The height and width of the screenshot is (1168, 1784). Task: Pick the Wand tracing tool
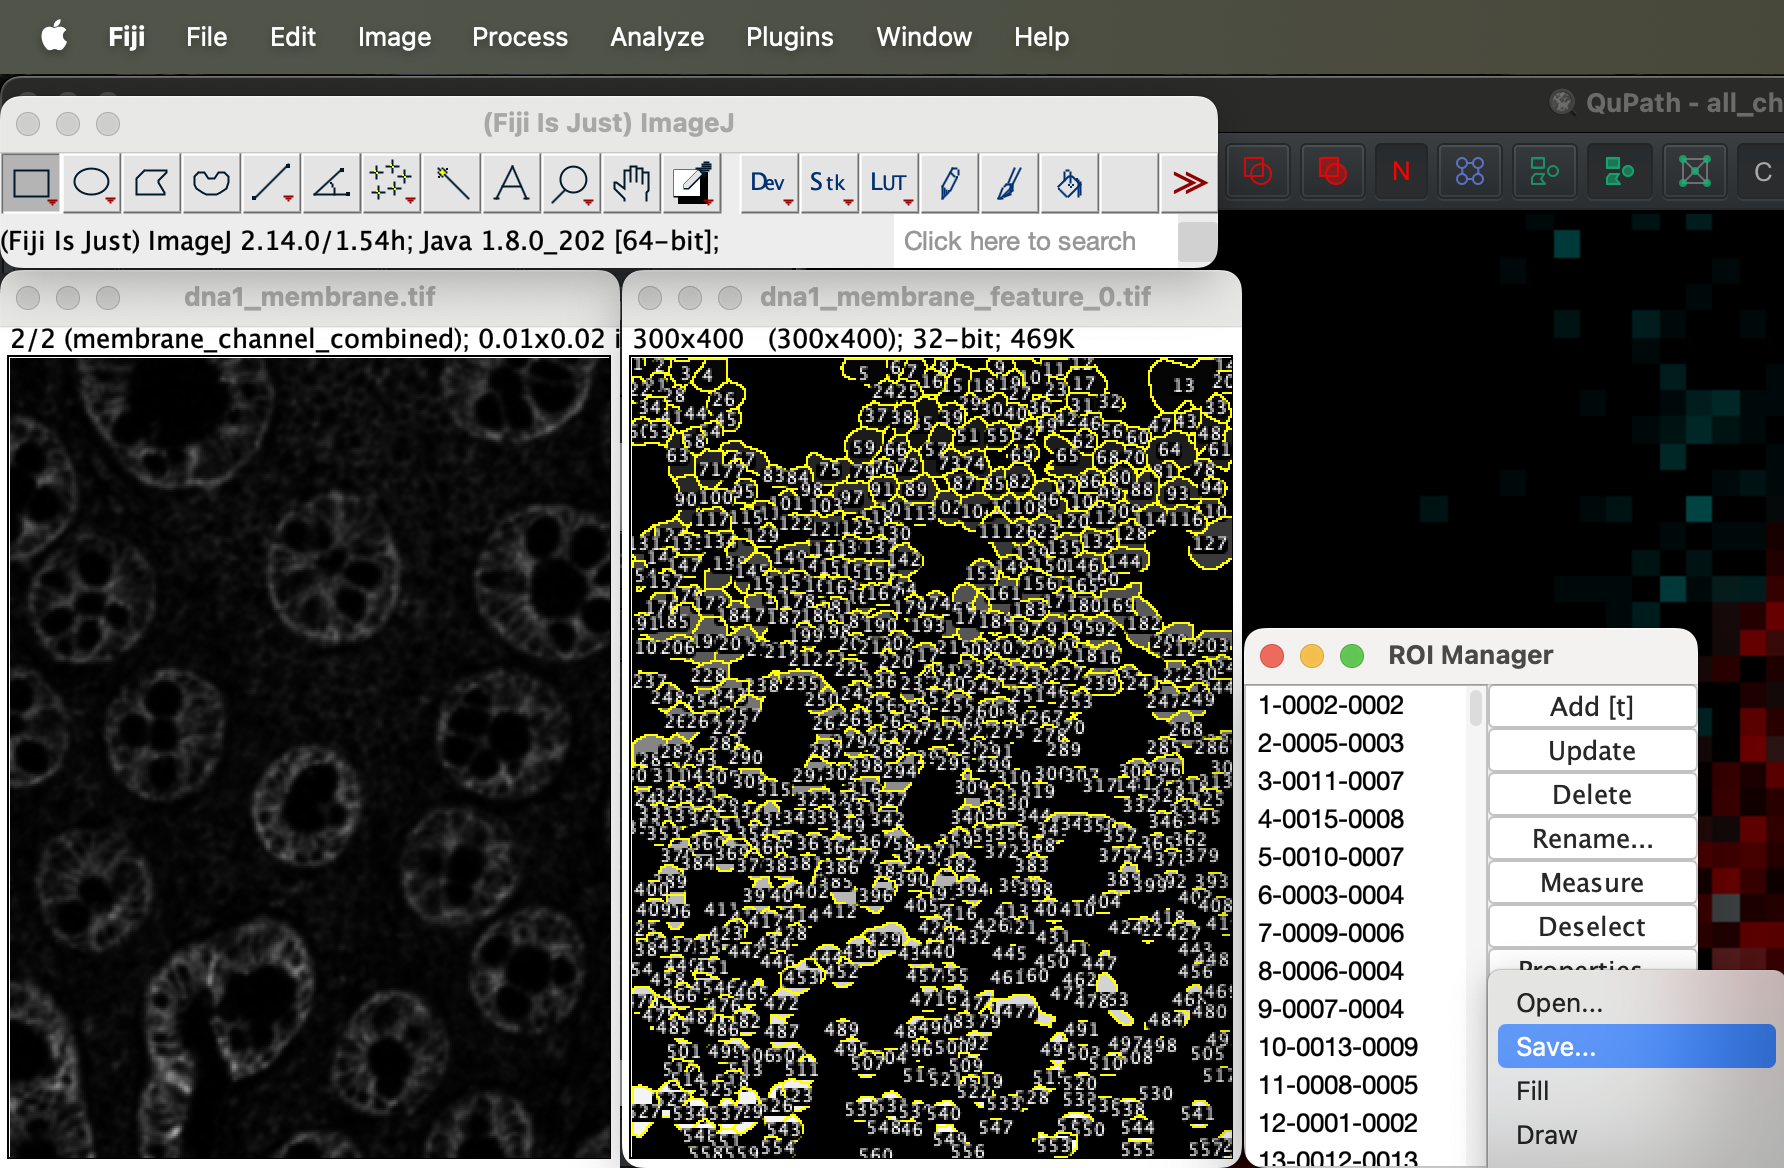pos(452,183)
